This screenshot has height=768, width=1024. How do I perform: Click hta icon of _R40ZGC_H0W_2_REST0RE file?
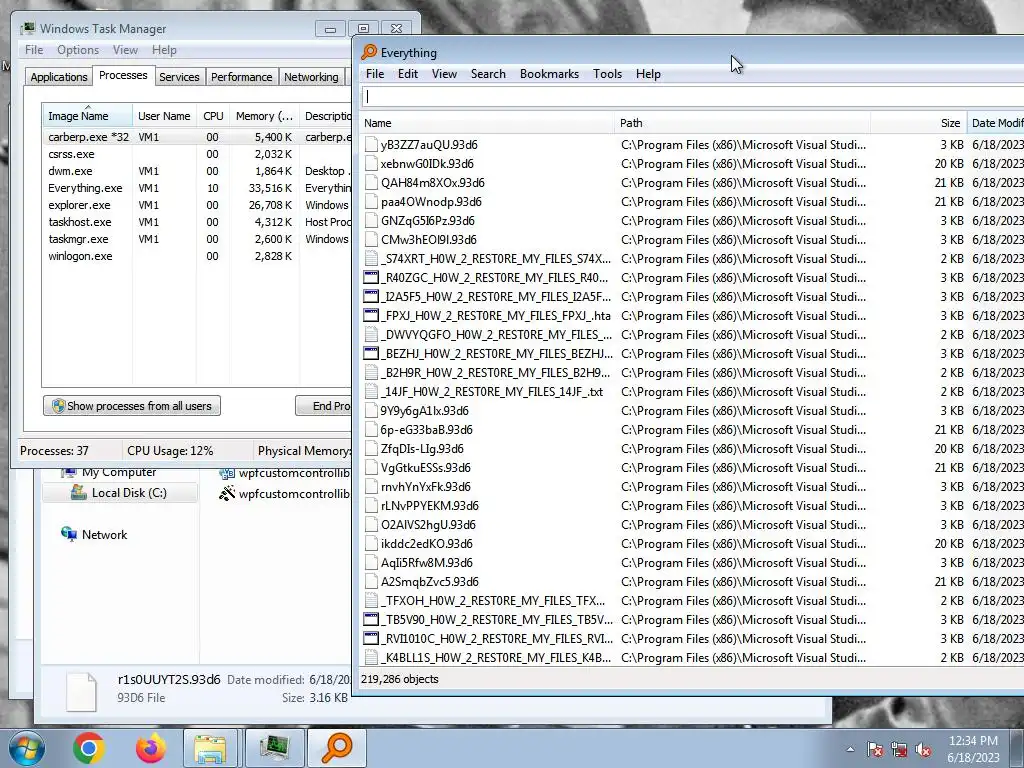(x=371, y=278)
